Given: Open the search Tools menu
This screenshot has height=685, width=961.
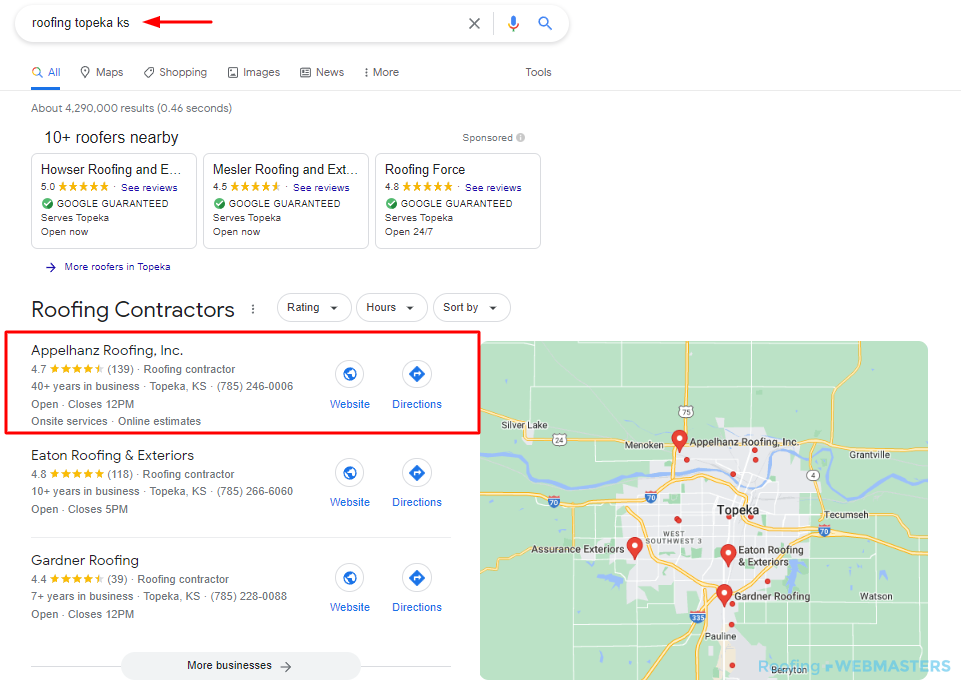Looking at the screenshot, I should click(x=538, y=72).
